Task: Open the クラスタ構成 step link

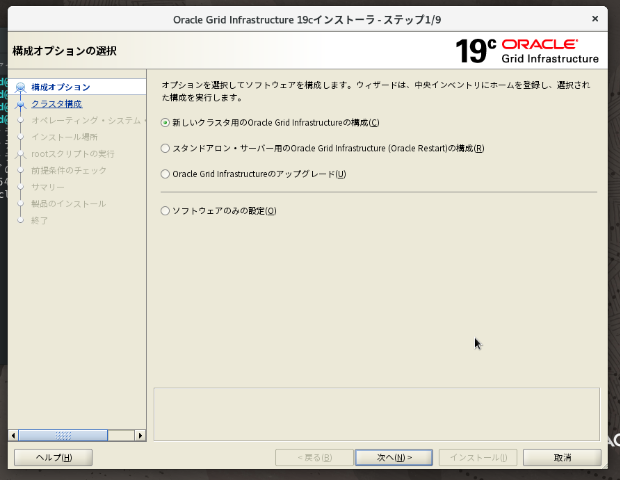Action: point(57,104)
